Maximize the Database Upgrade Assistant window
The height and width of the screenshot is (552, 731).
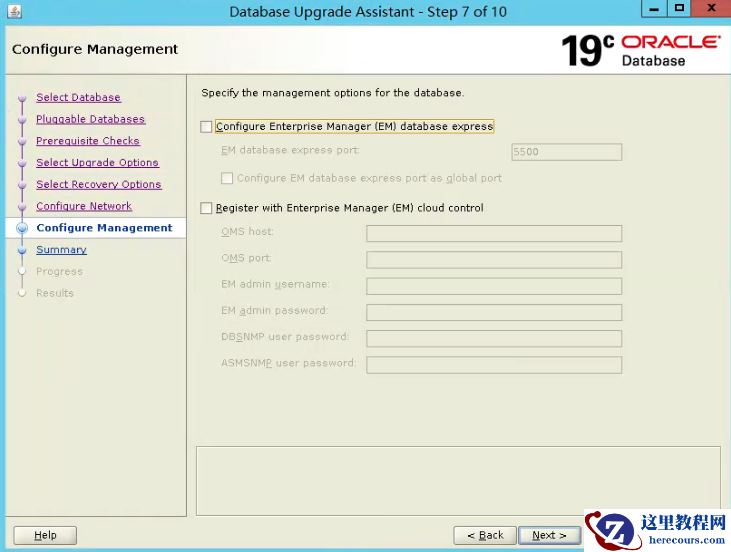click(x=679, y=8)
